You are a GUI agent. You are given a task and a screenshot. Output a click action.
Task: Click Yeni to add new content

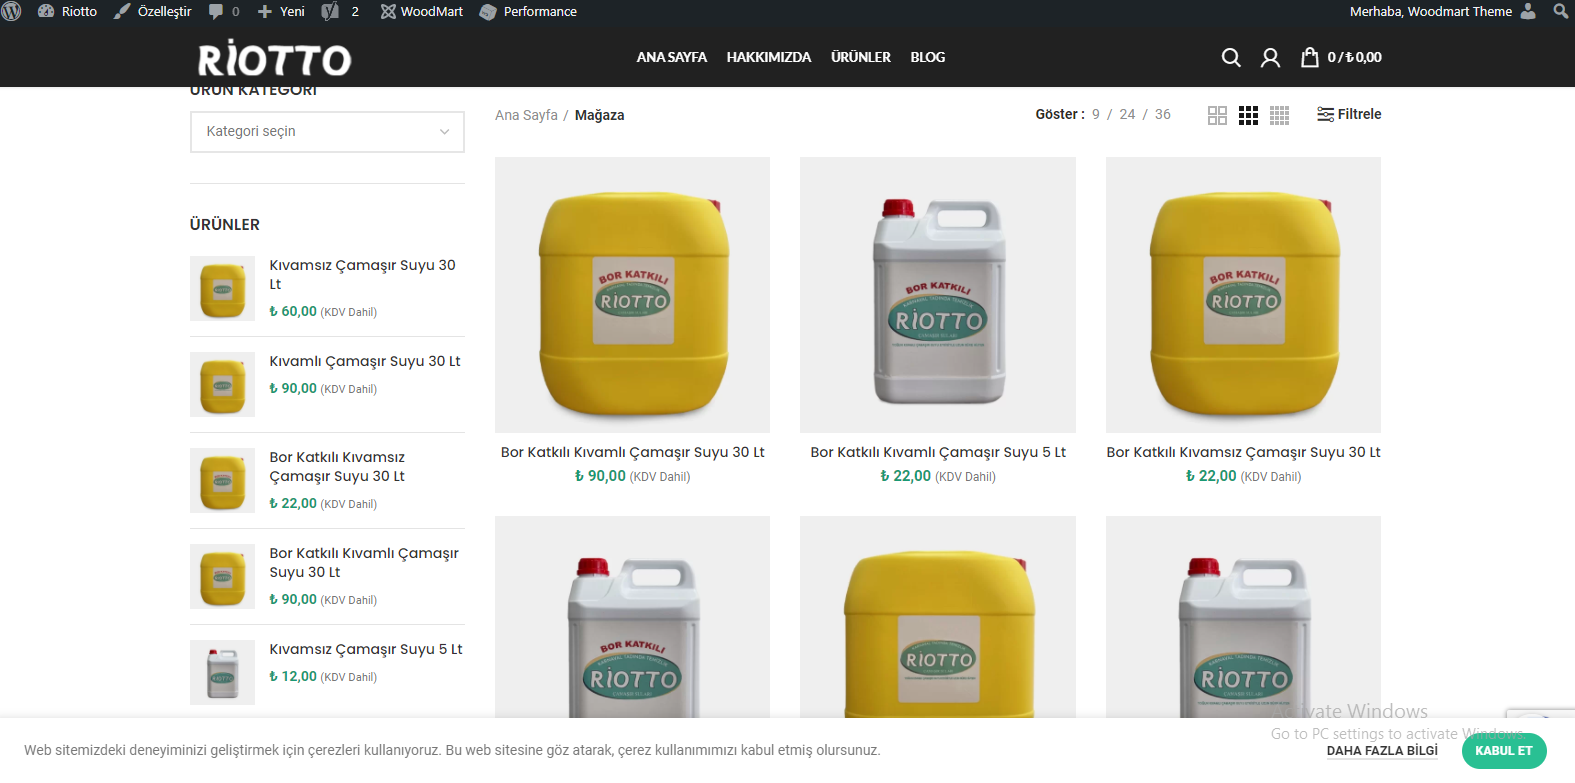tap(281, 11)
